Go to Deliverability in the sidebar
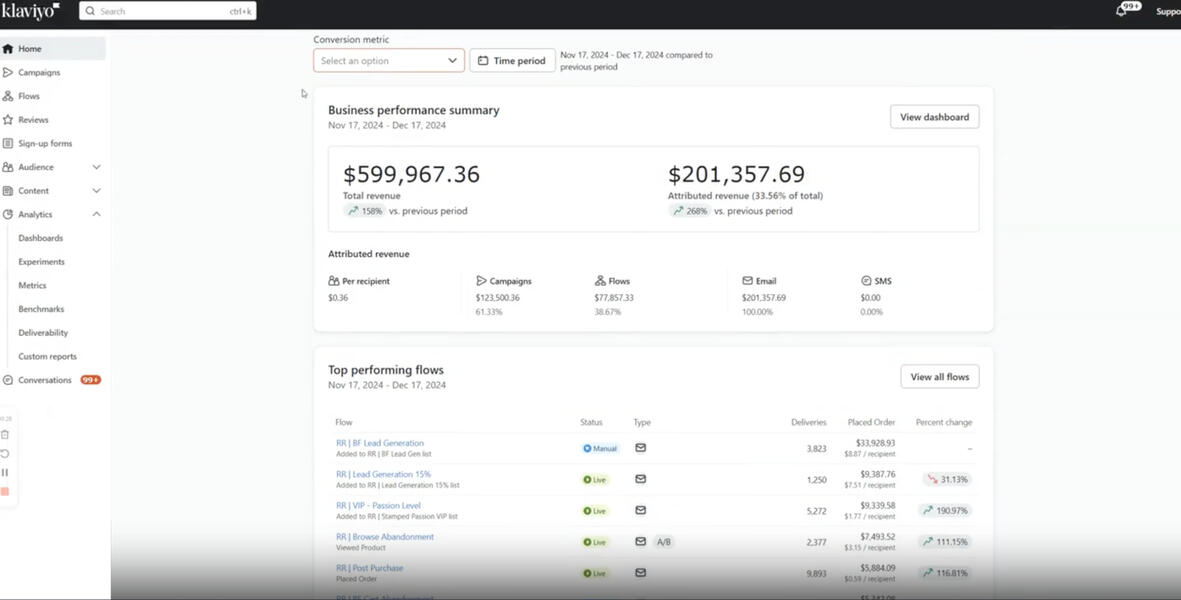The height and width of the screenshot is (600, 1181). 43,333
